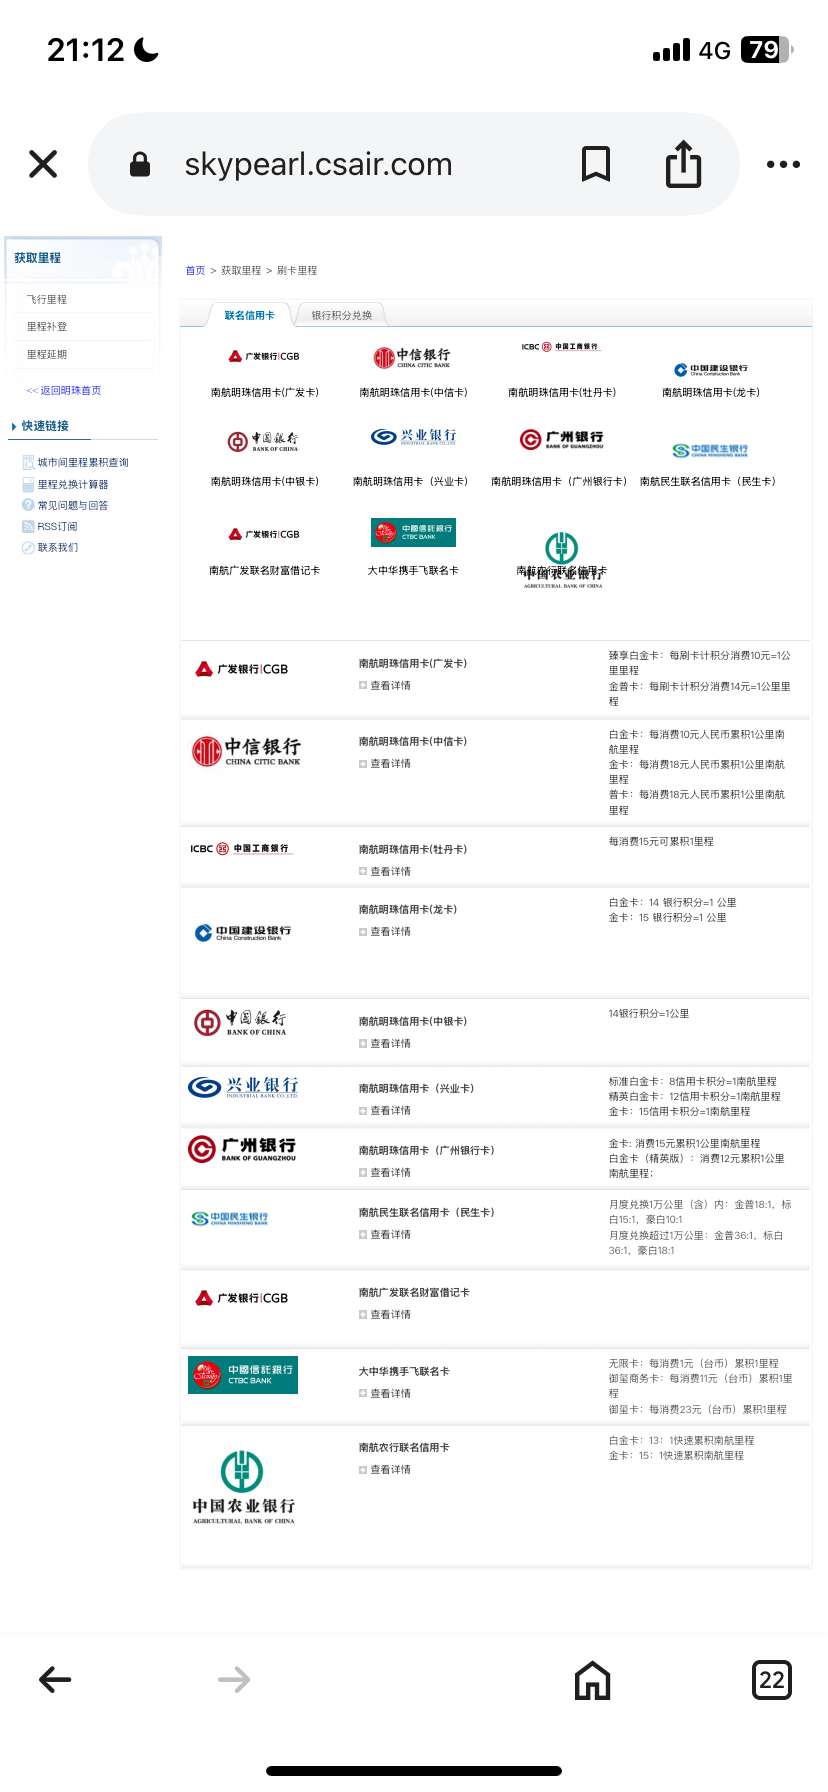Open the 联系我们 quick link

click(x=57, y=547)
